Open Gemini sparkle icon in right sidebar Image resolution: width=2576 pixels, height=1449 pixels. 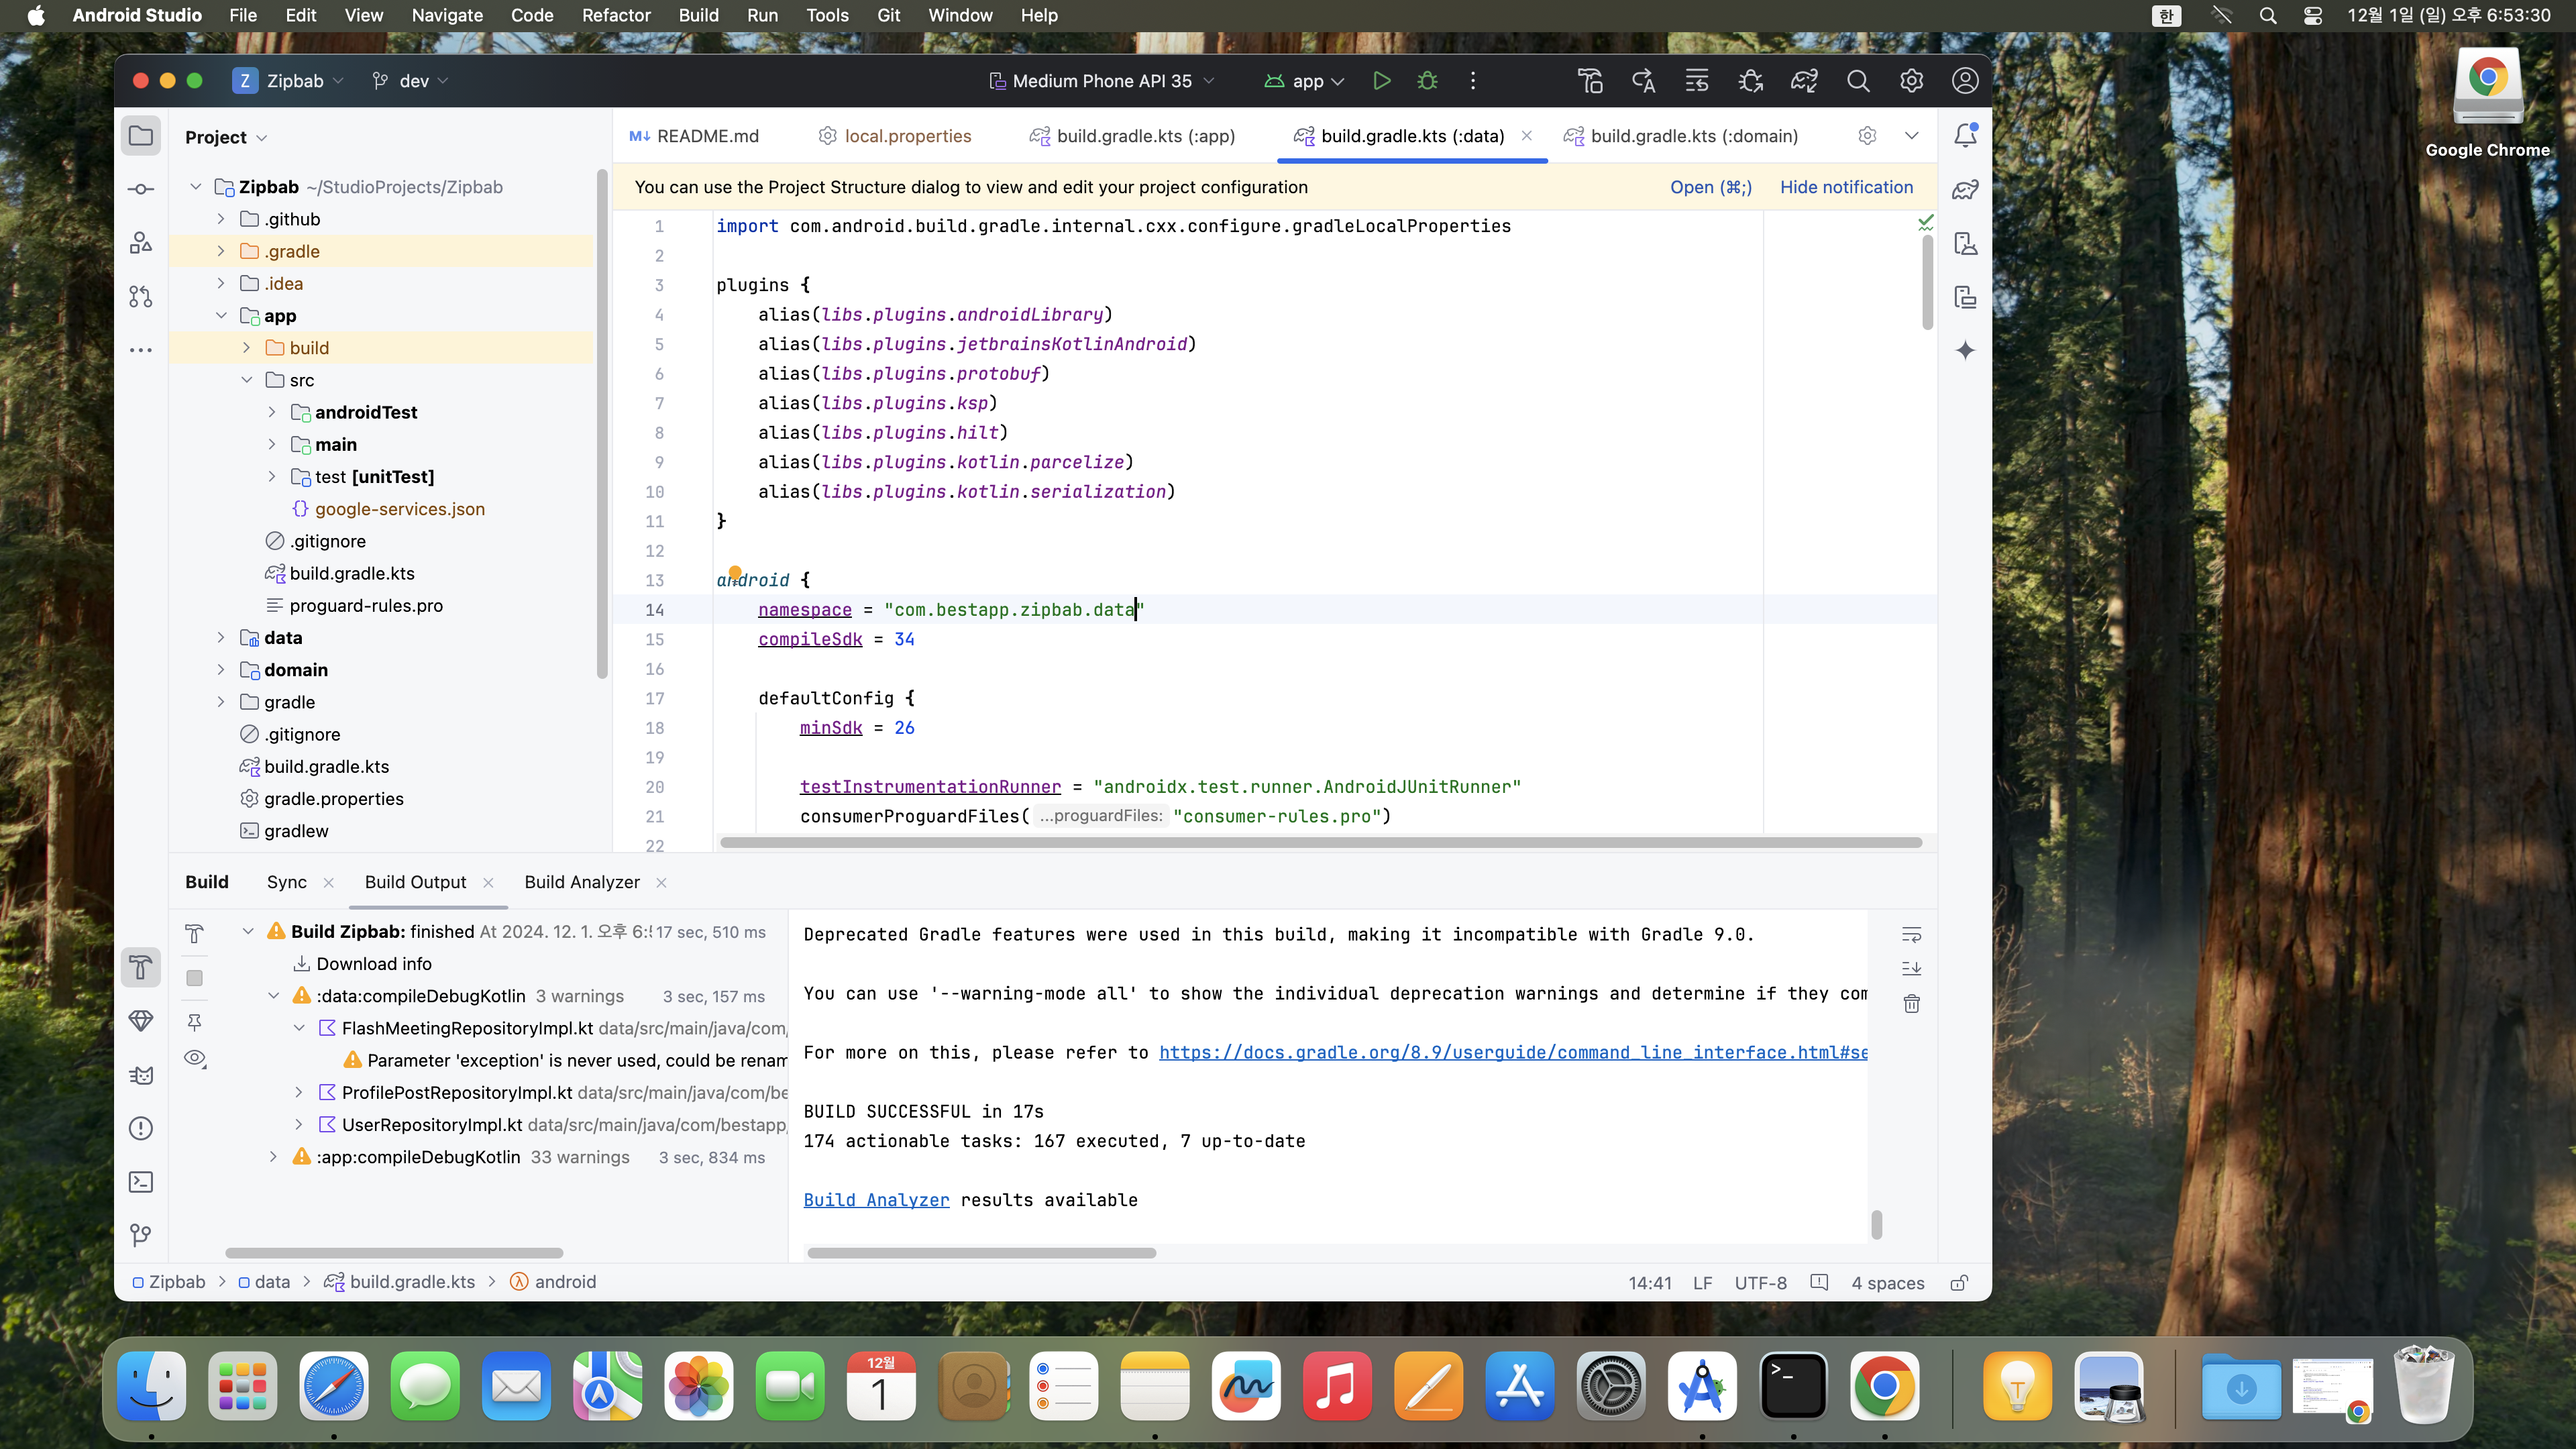coord(1965,350)
